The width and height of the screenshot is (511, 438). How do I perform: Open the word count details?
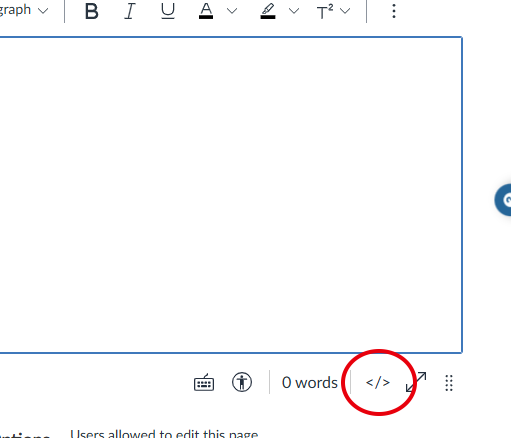[310, 383]
